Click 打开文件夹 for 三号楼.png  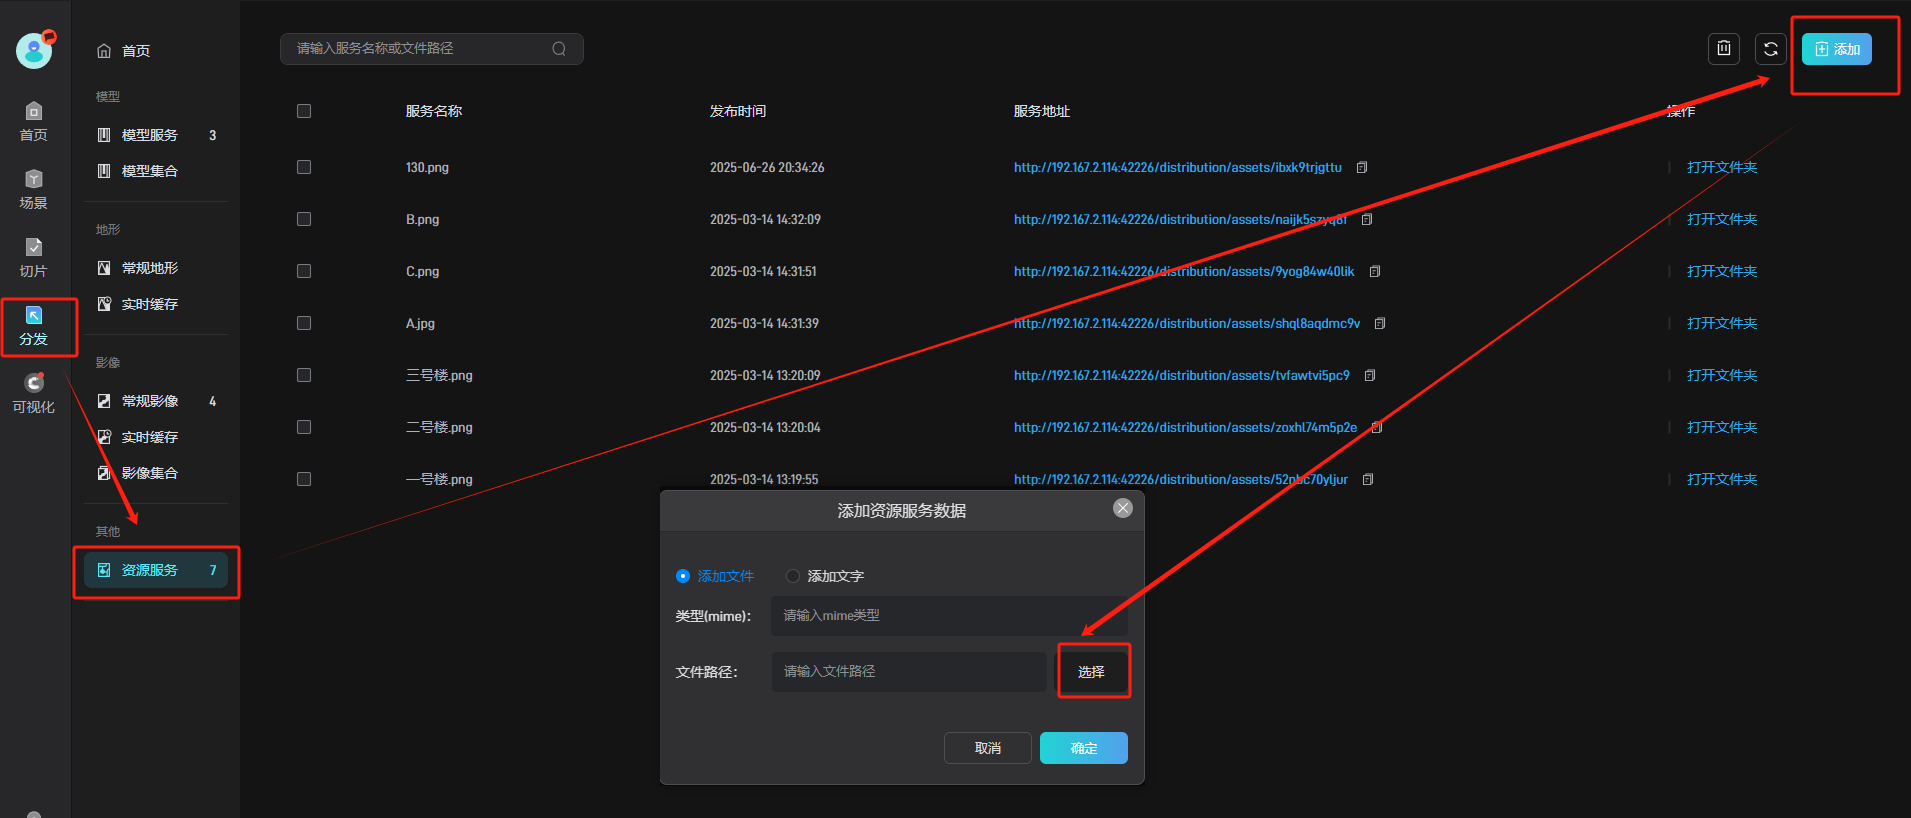pos(1722,376)
